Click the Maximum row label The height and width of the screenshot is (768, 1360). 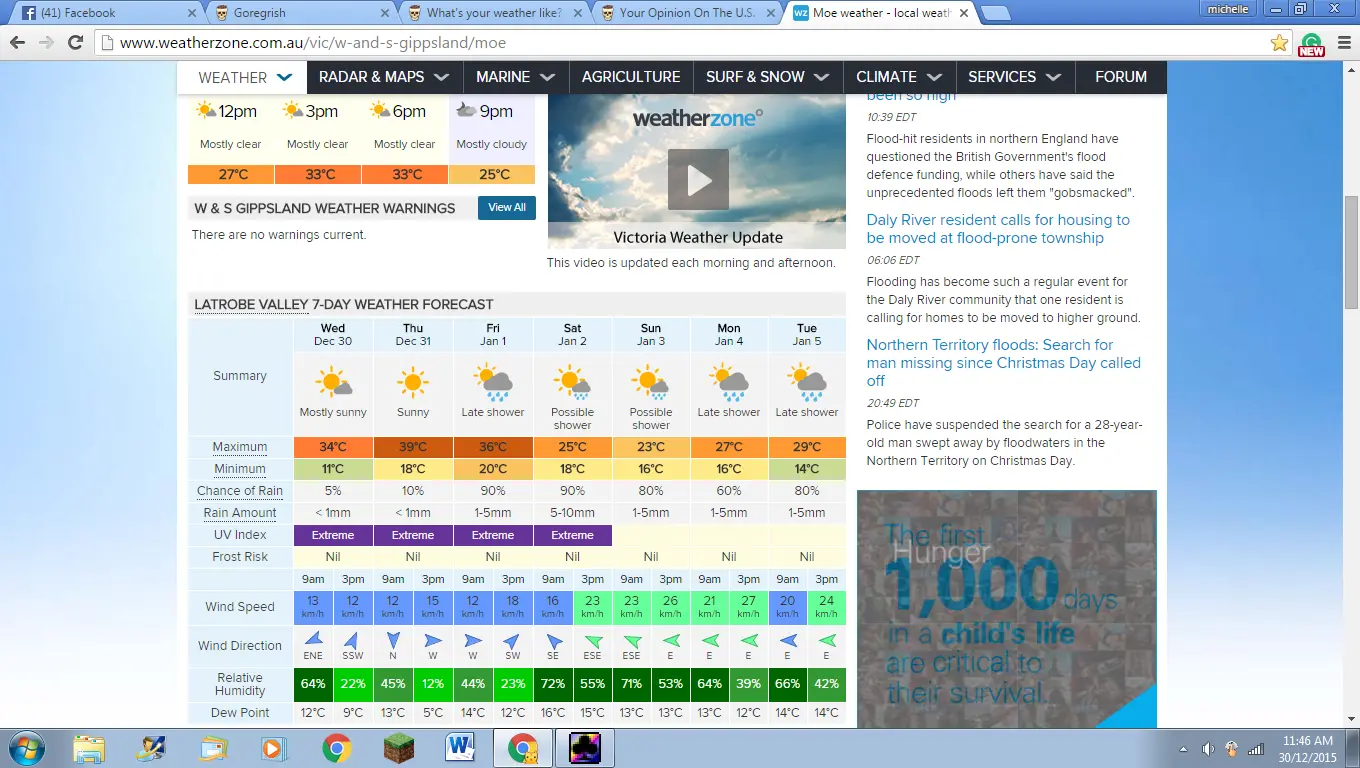tap(240, 447)
